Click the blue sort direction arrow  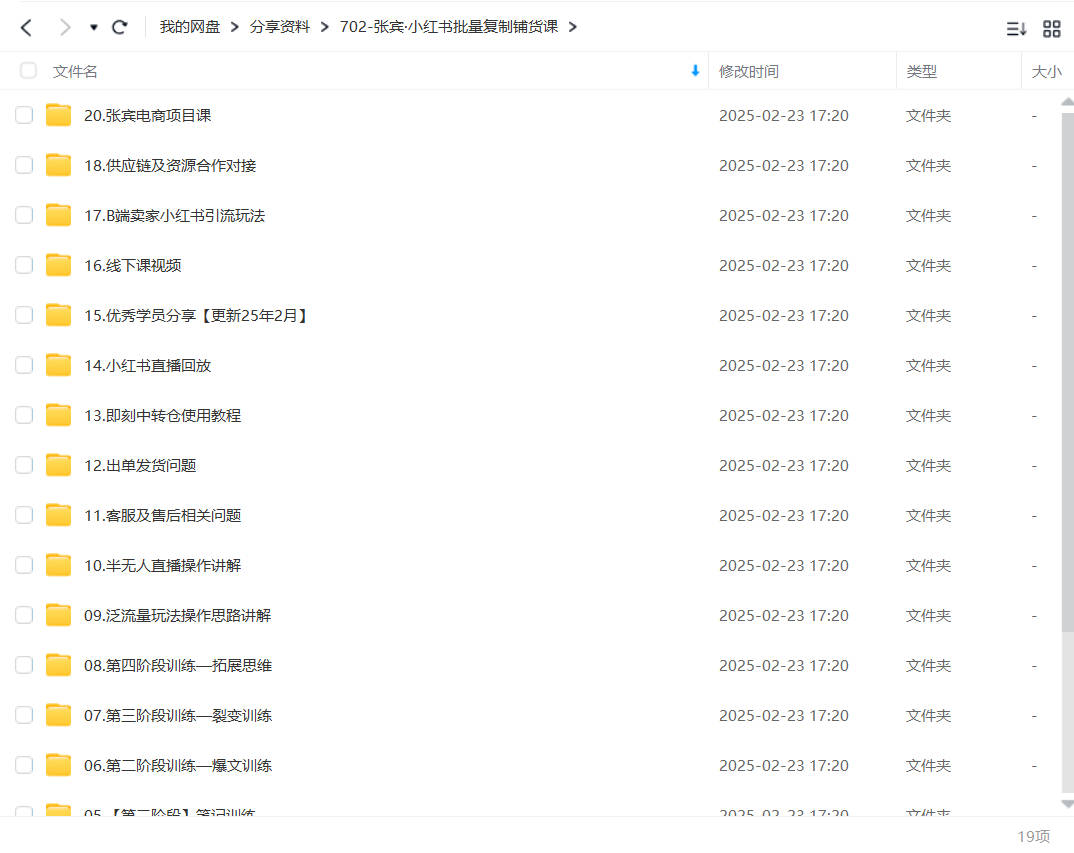pos(695,71)
